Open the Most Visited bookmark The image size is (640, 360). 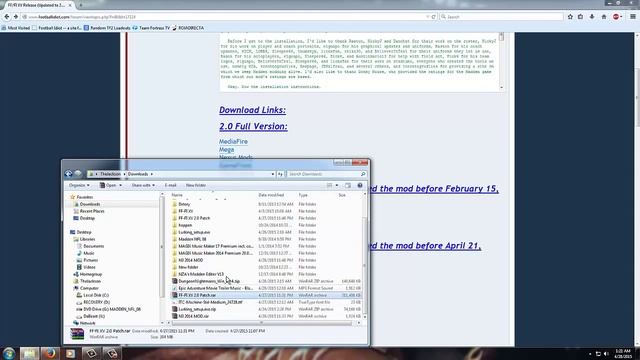click(x=16, y=28)
